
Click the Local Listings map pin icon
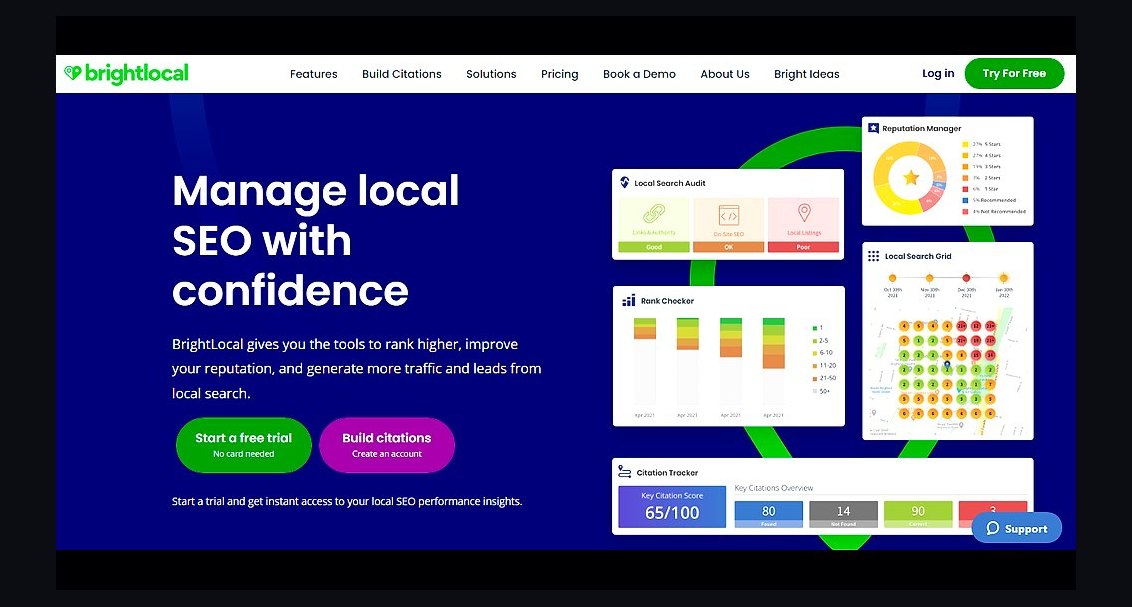[x=804, y=213]
